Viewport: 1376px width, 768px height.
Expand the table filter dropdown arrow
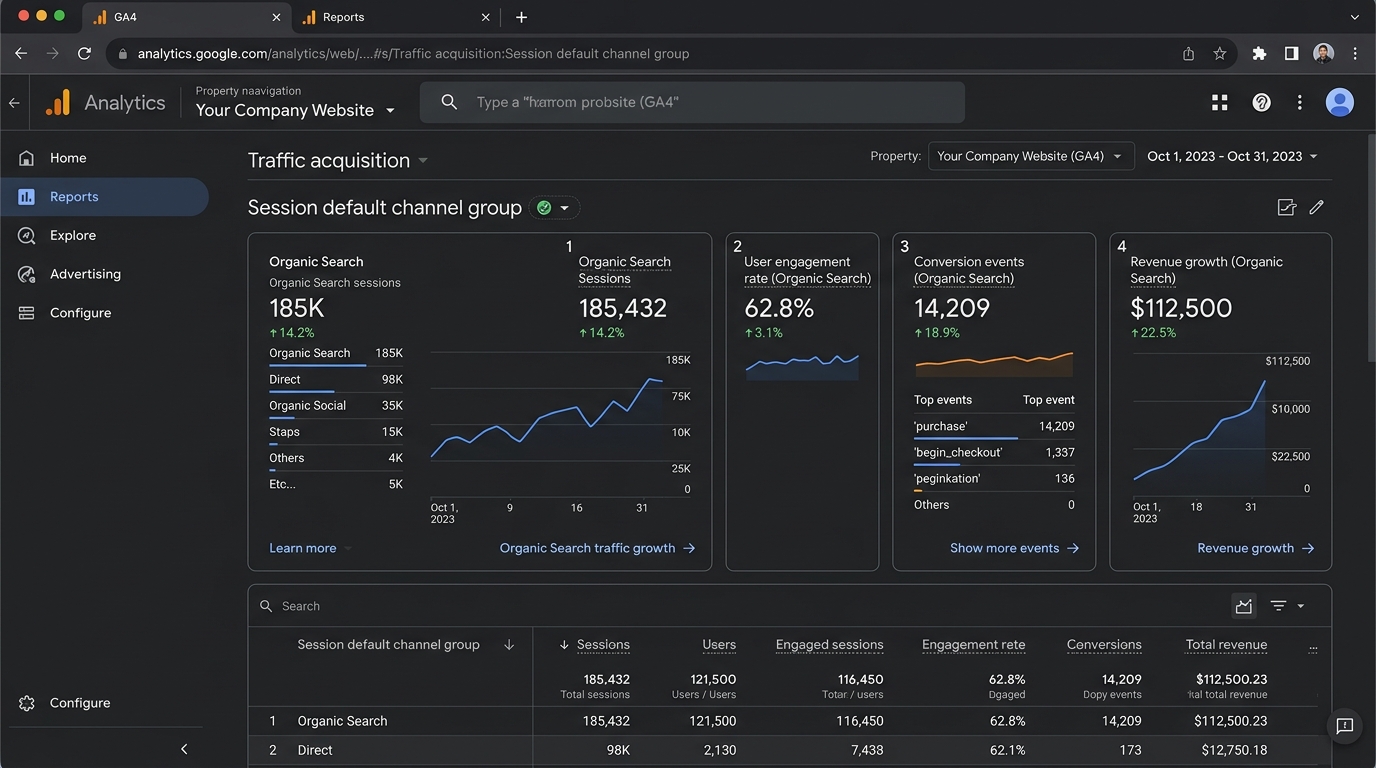coord(1301,606)
